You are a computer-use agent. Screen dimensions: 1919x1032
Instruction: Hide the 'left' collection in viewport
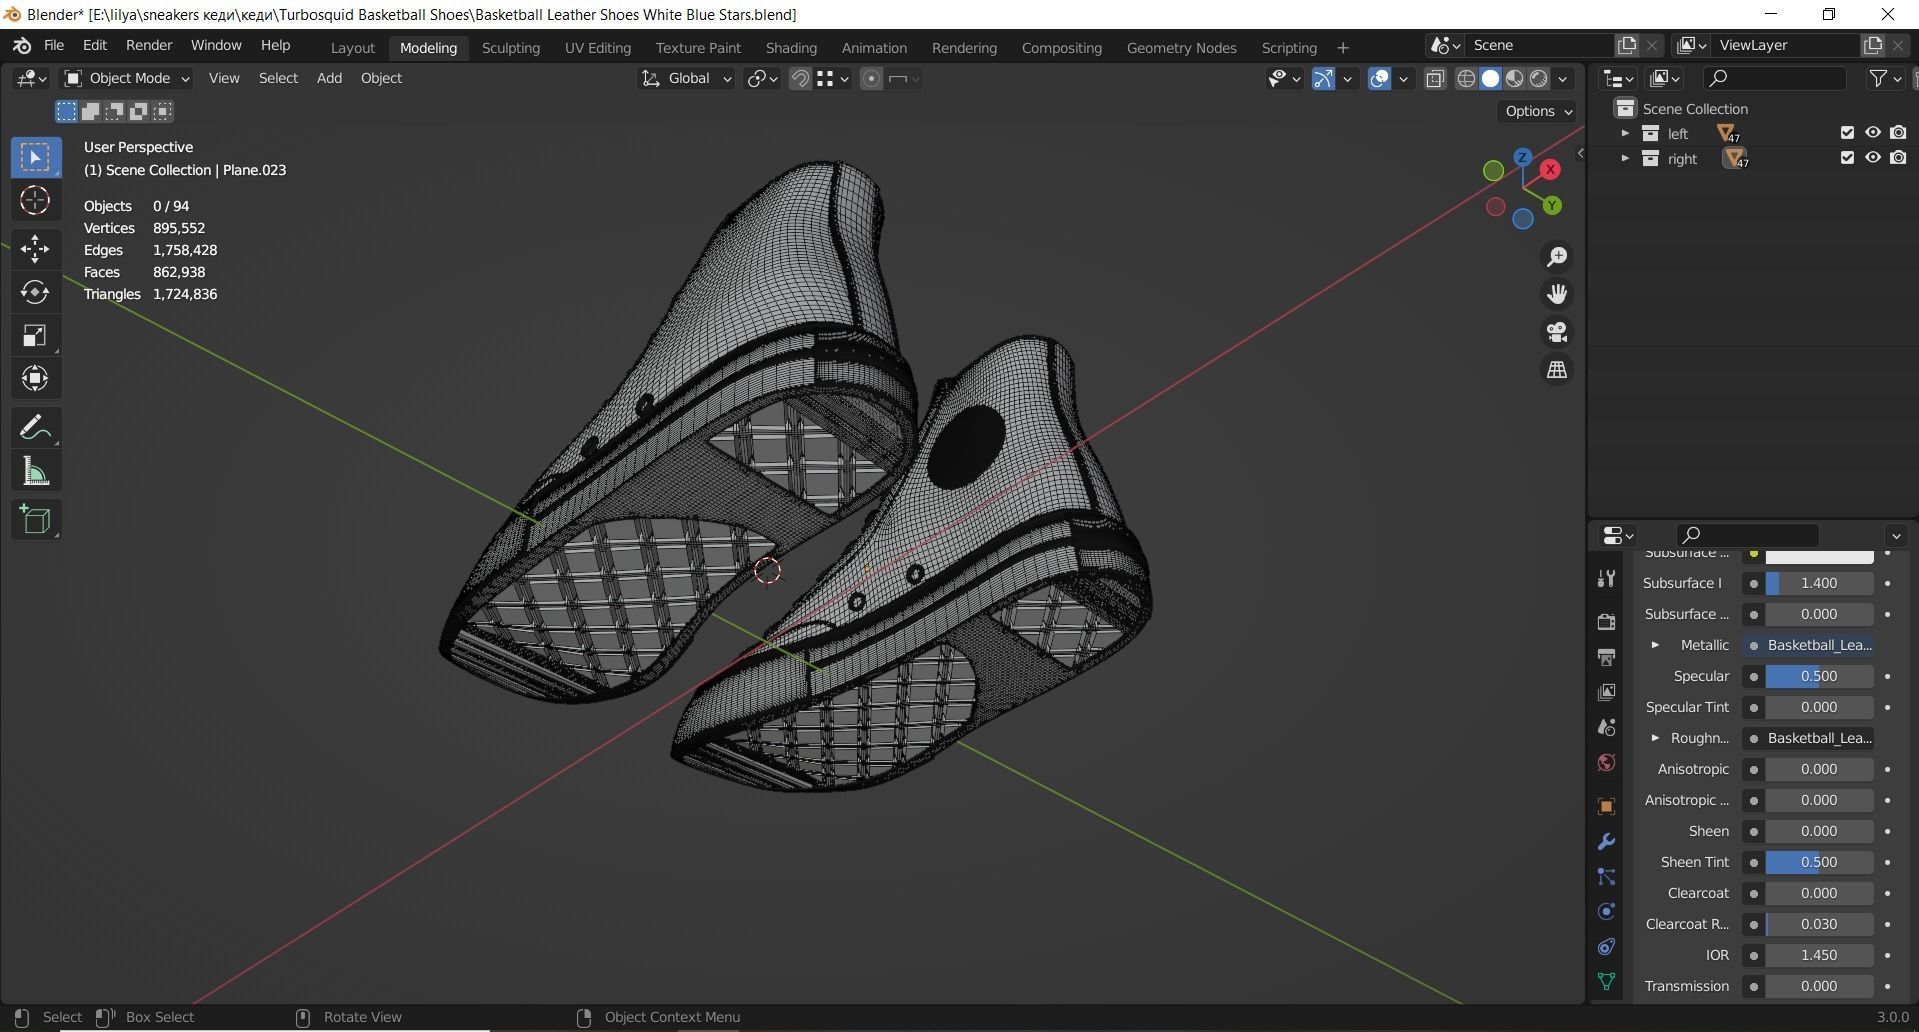[1872, 133]
